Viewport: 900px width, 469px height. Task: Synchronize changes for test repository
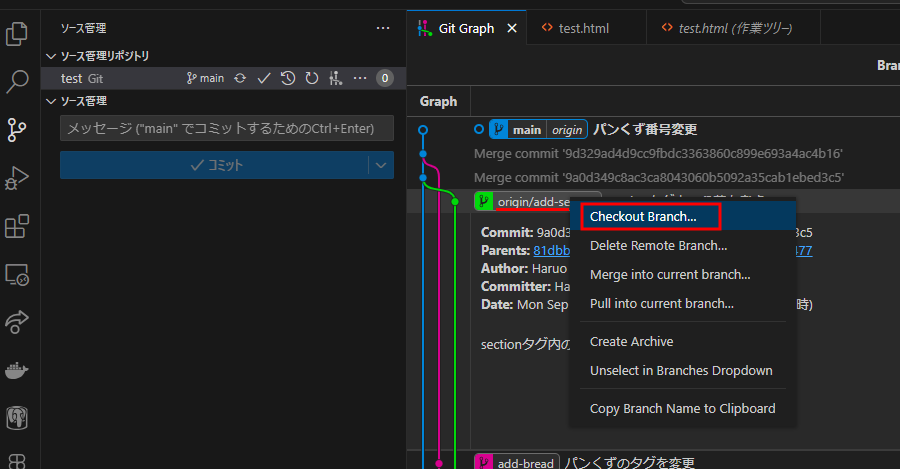click(240, 78)
